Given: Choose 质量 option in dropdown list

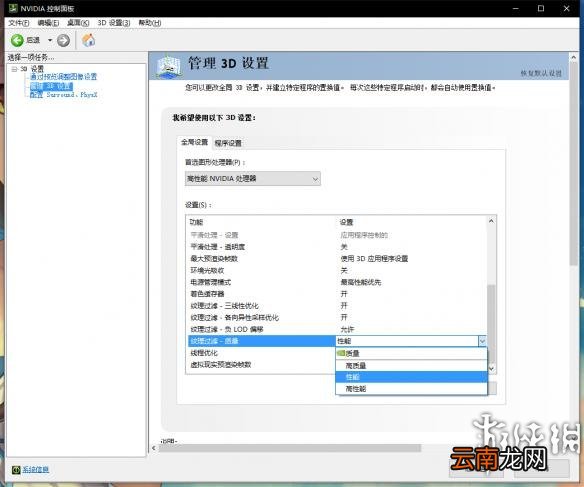Looking at the screenshot, I should click(x=411, y=353).
